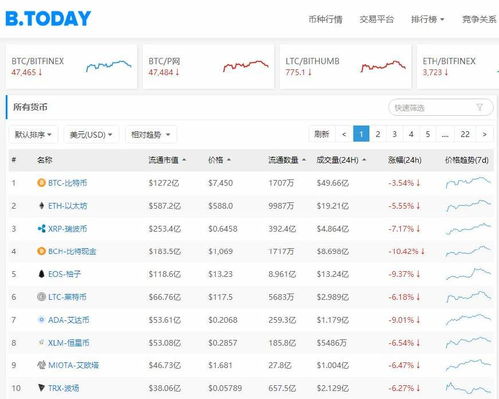Open the 默认排序 sort dropdown
This screenshot has width=499, height=399.
(x=33, y=135)
